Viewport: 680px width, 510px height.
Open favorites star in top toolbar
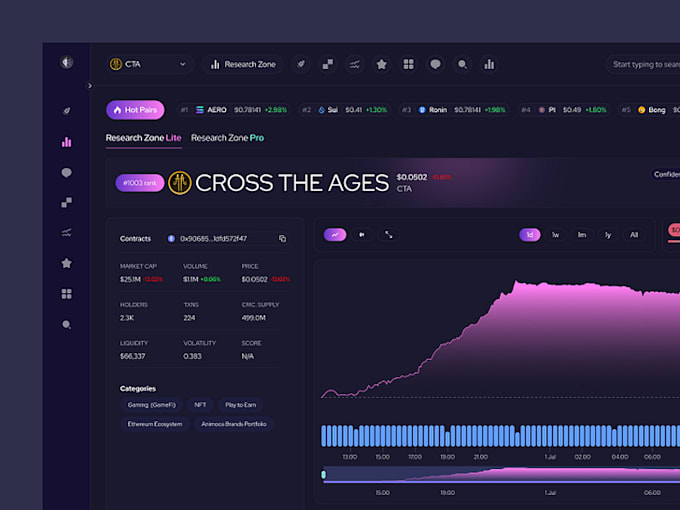click(381, 64)
